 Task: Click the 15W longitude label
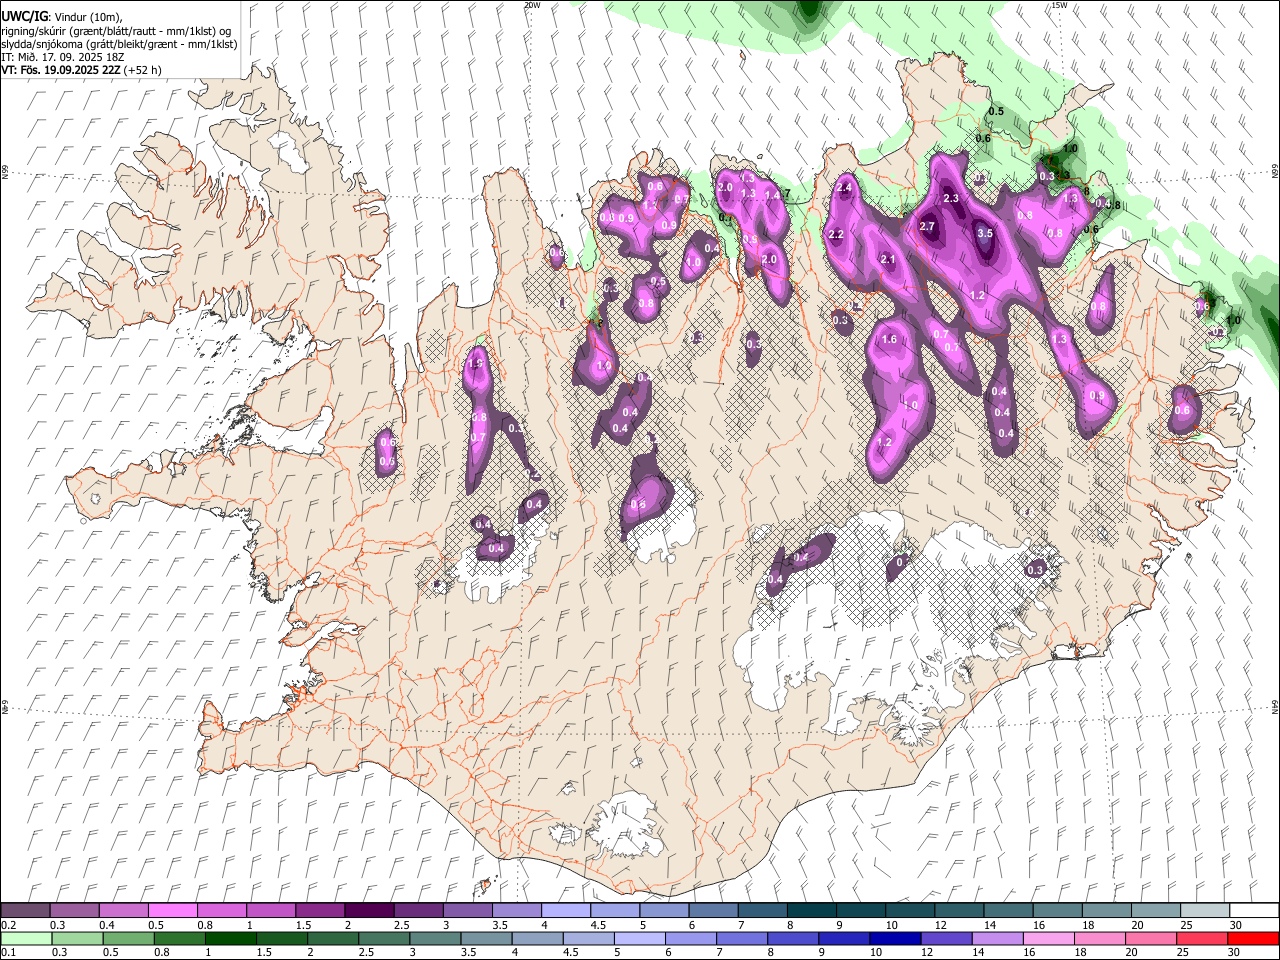1060,5
